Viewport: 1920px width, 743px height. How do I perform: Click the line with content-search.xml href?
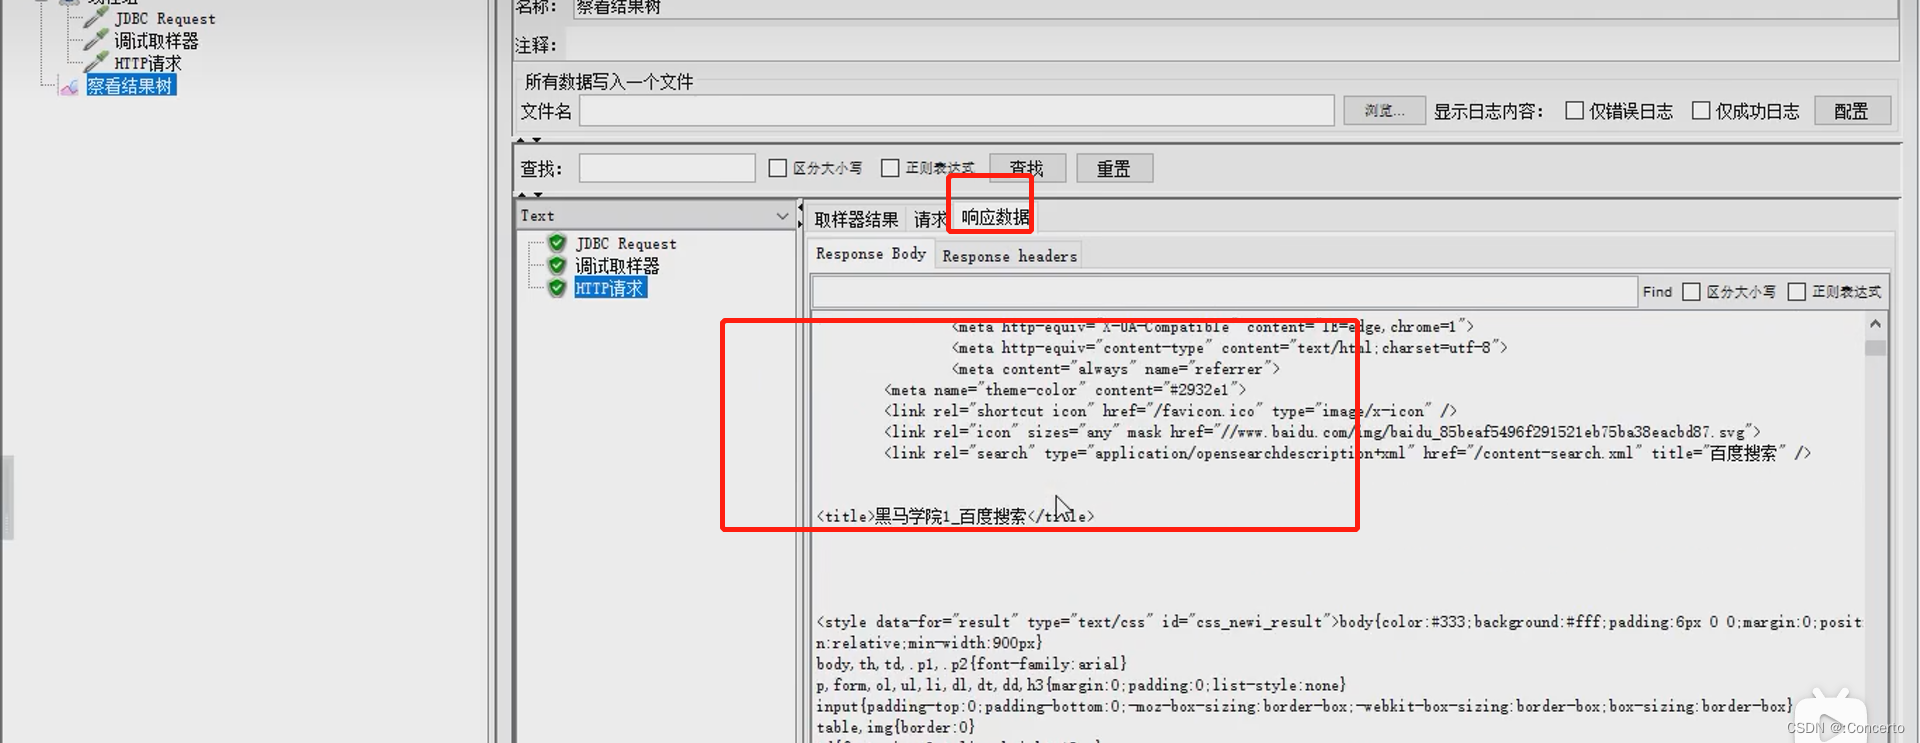1347,453
